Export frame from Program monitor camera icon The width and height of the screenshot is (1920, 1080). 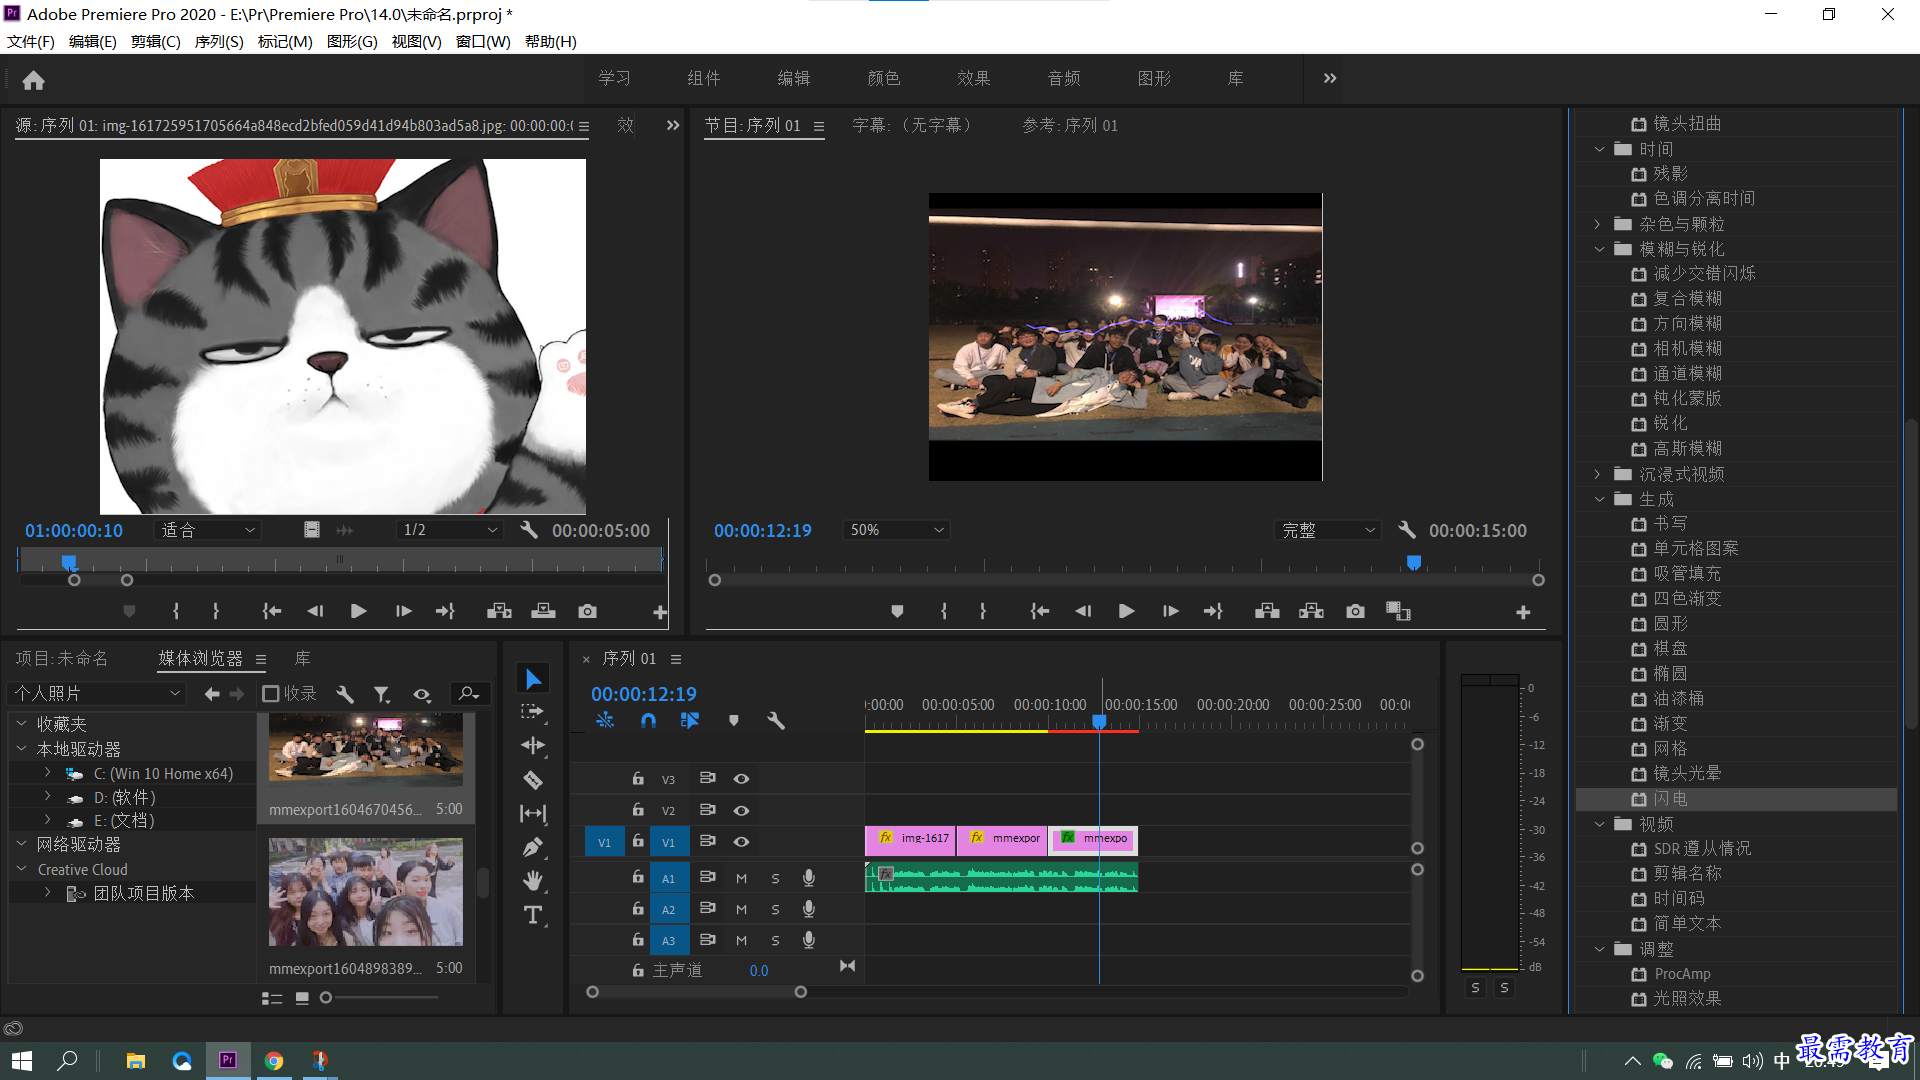click(x=1355, y=611)
